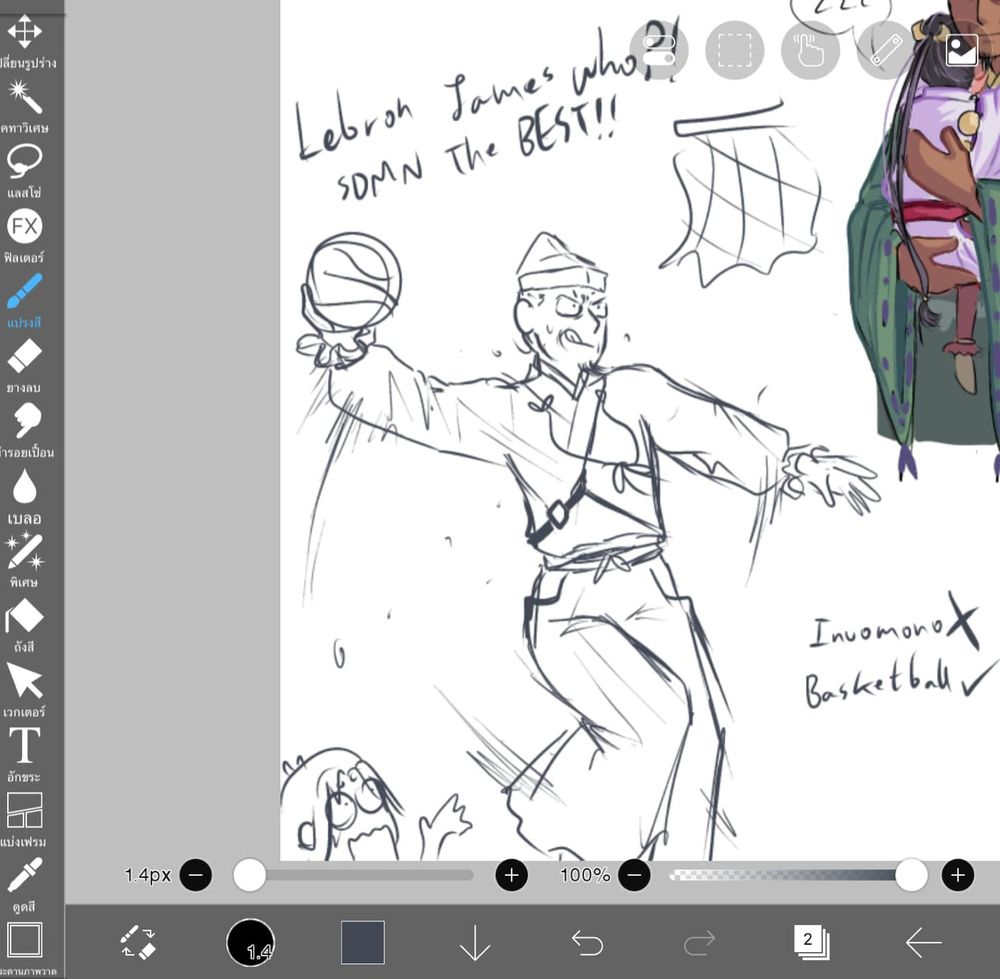1000x979 pixels.
Task: Click the opacity slider handle
Action: pos(911,875)
